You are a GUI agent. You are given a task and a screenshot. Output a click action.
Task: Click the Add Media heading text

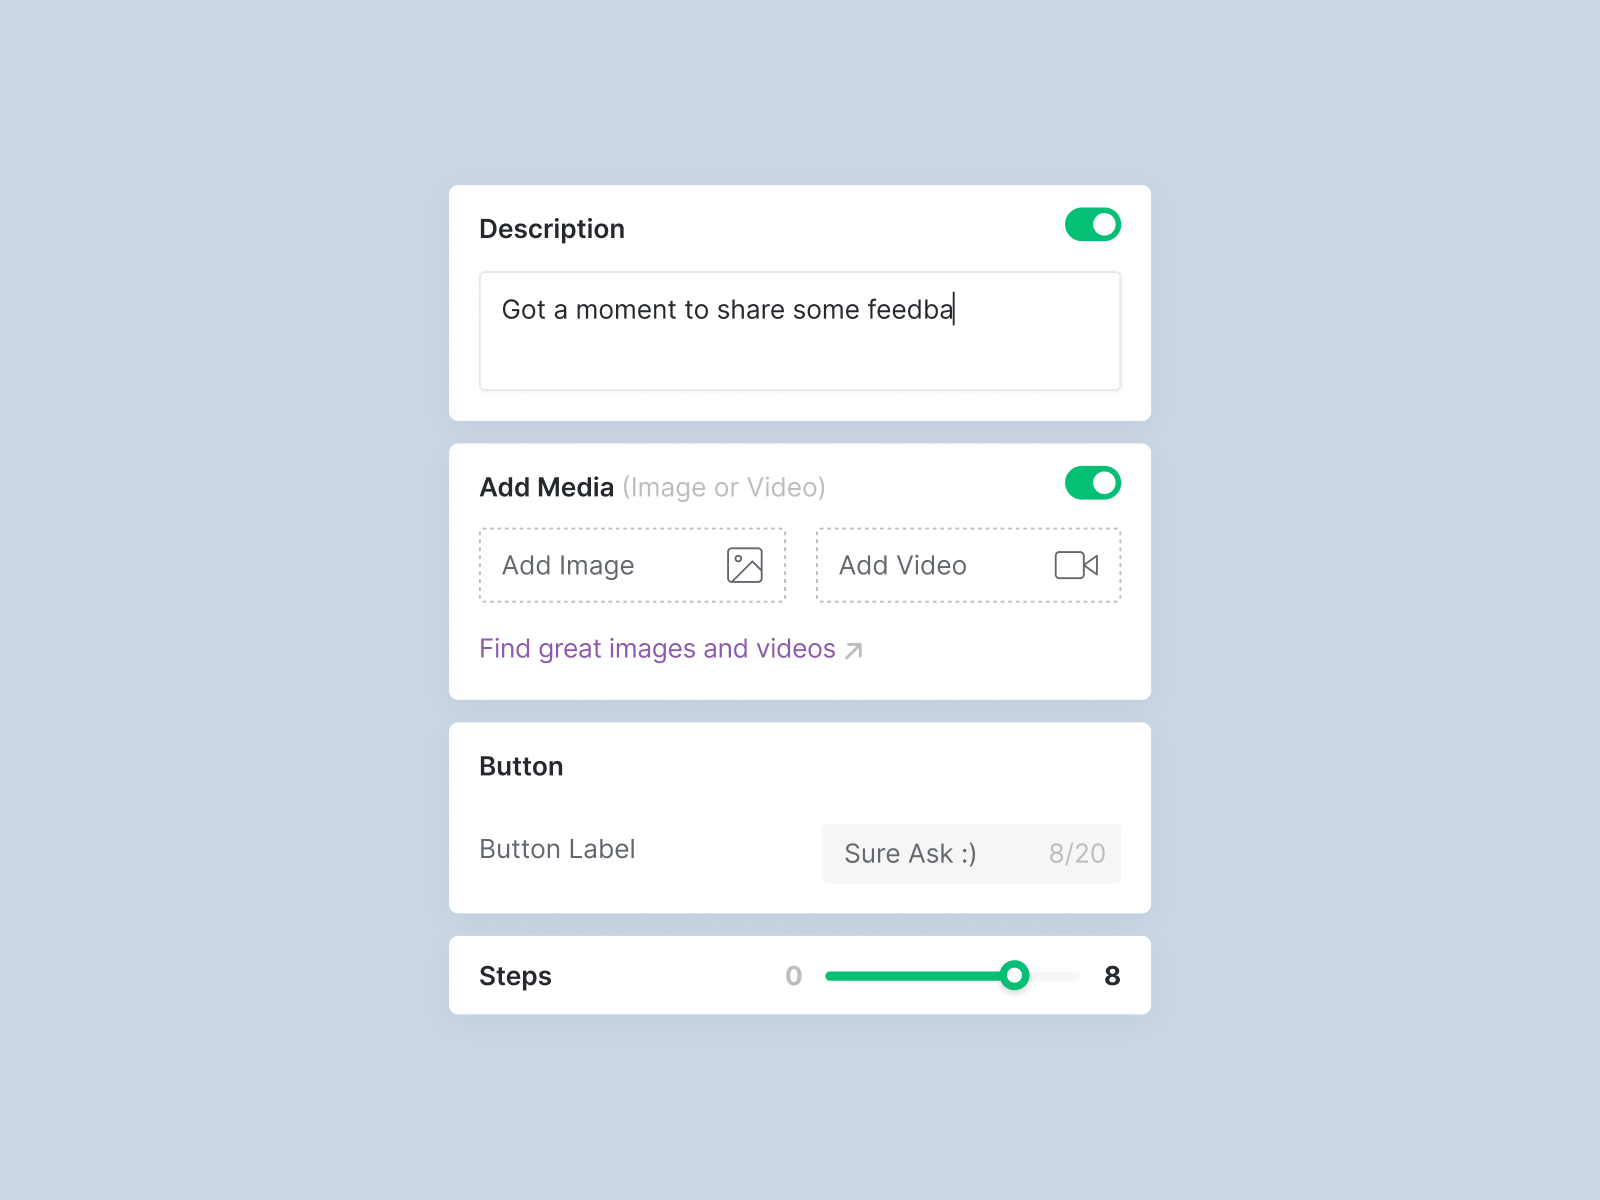[x=547, y=487]
